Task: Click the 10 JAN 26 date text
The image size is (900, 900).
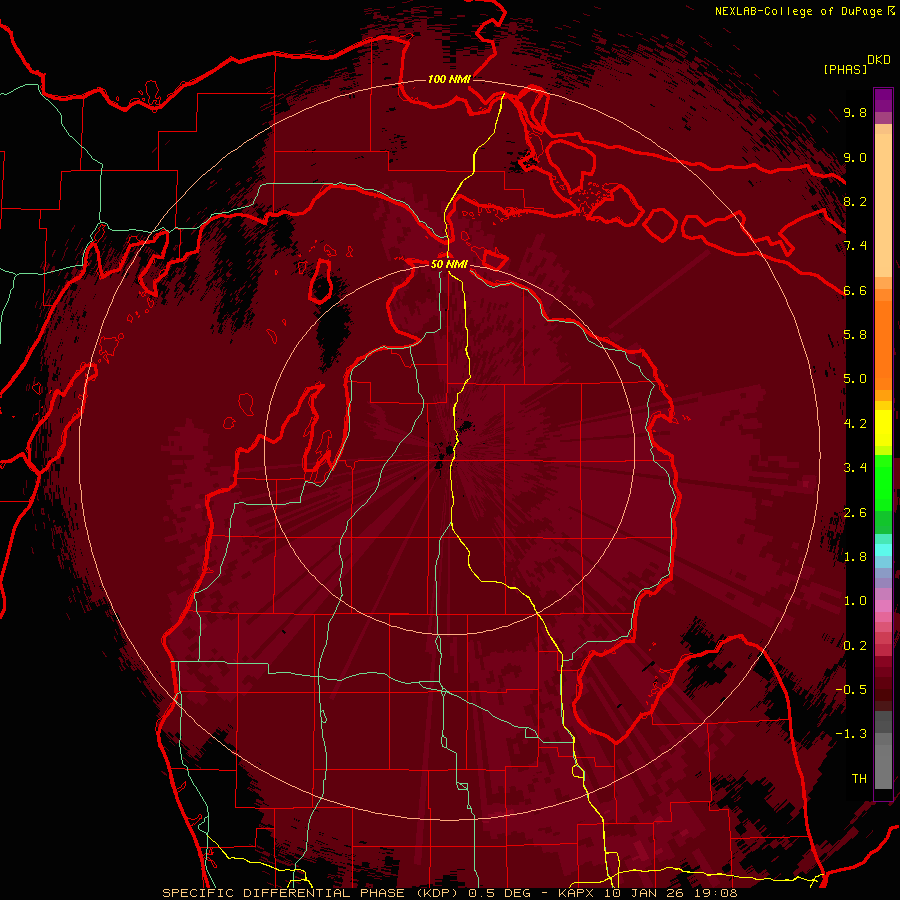Action: click(644, 893)
